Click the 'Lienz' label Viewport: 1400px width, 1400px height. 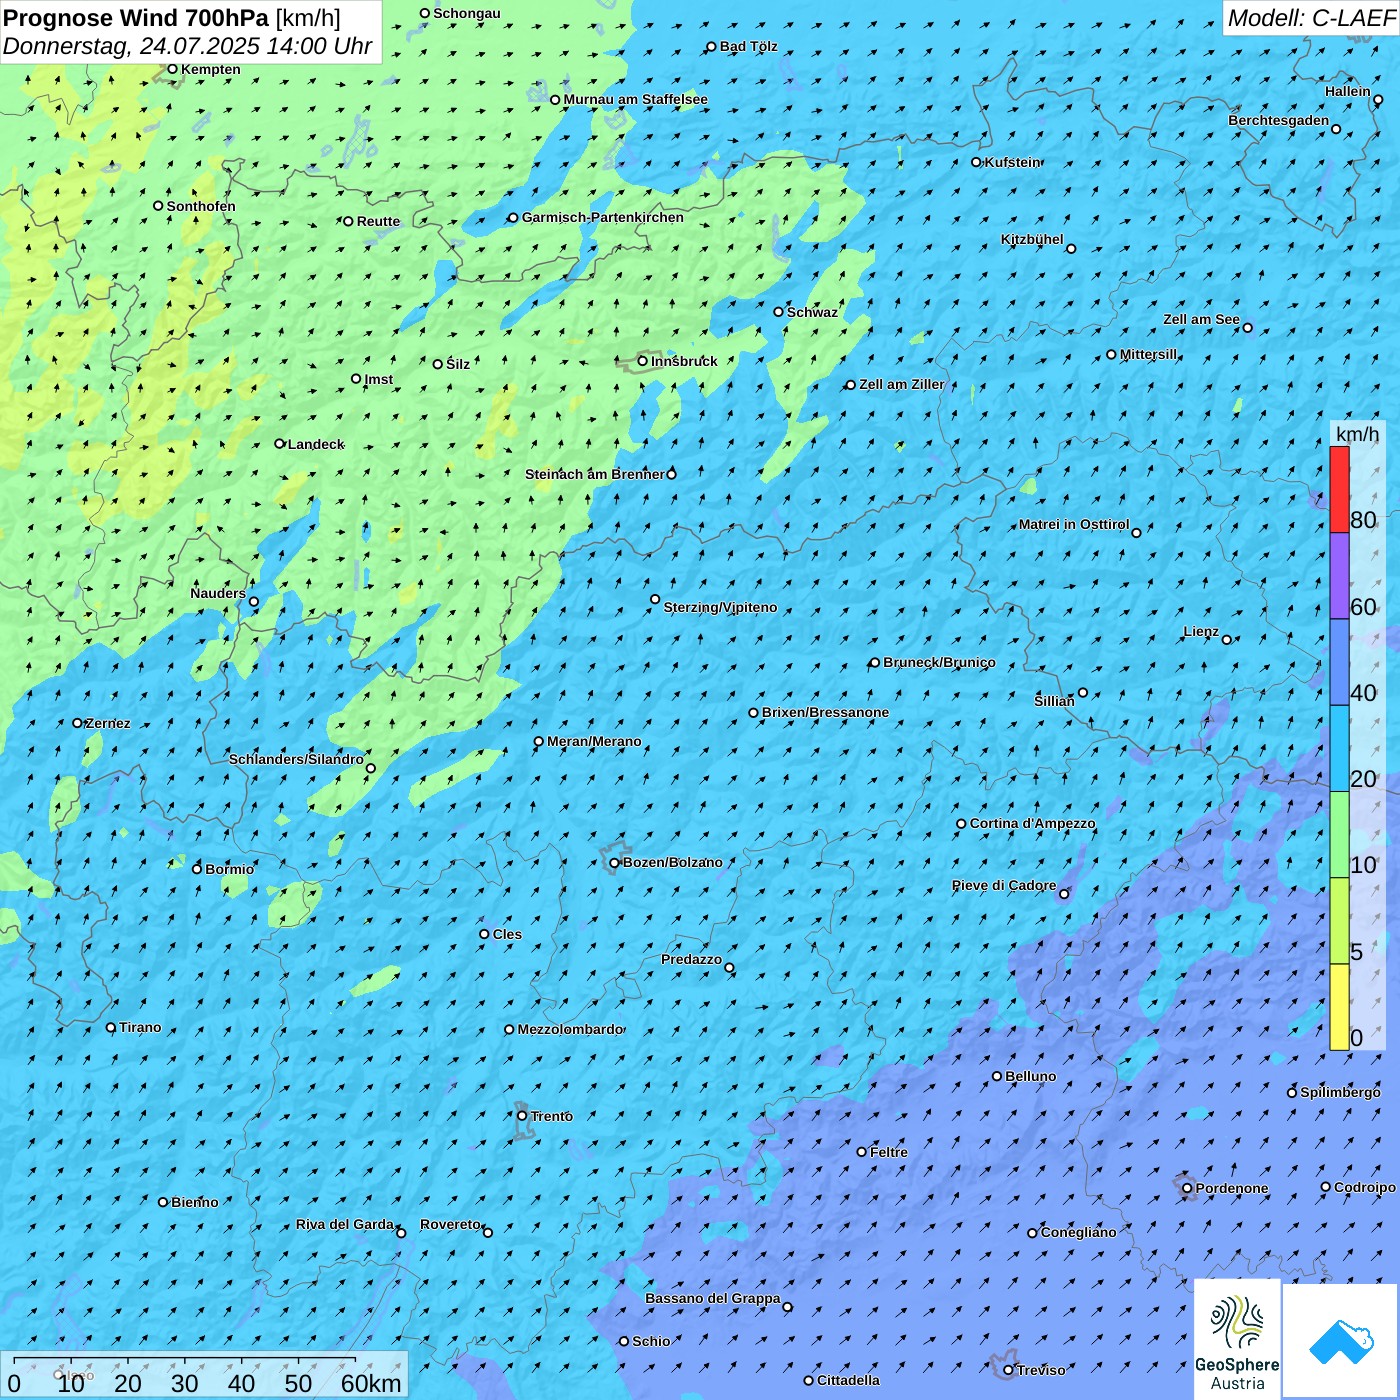pos(1201,631)
